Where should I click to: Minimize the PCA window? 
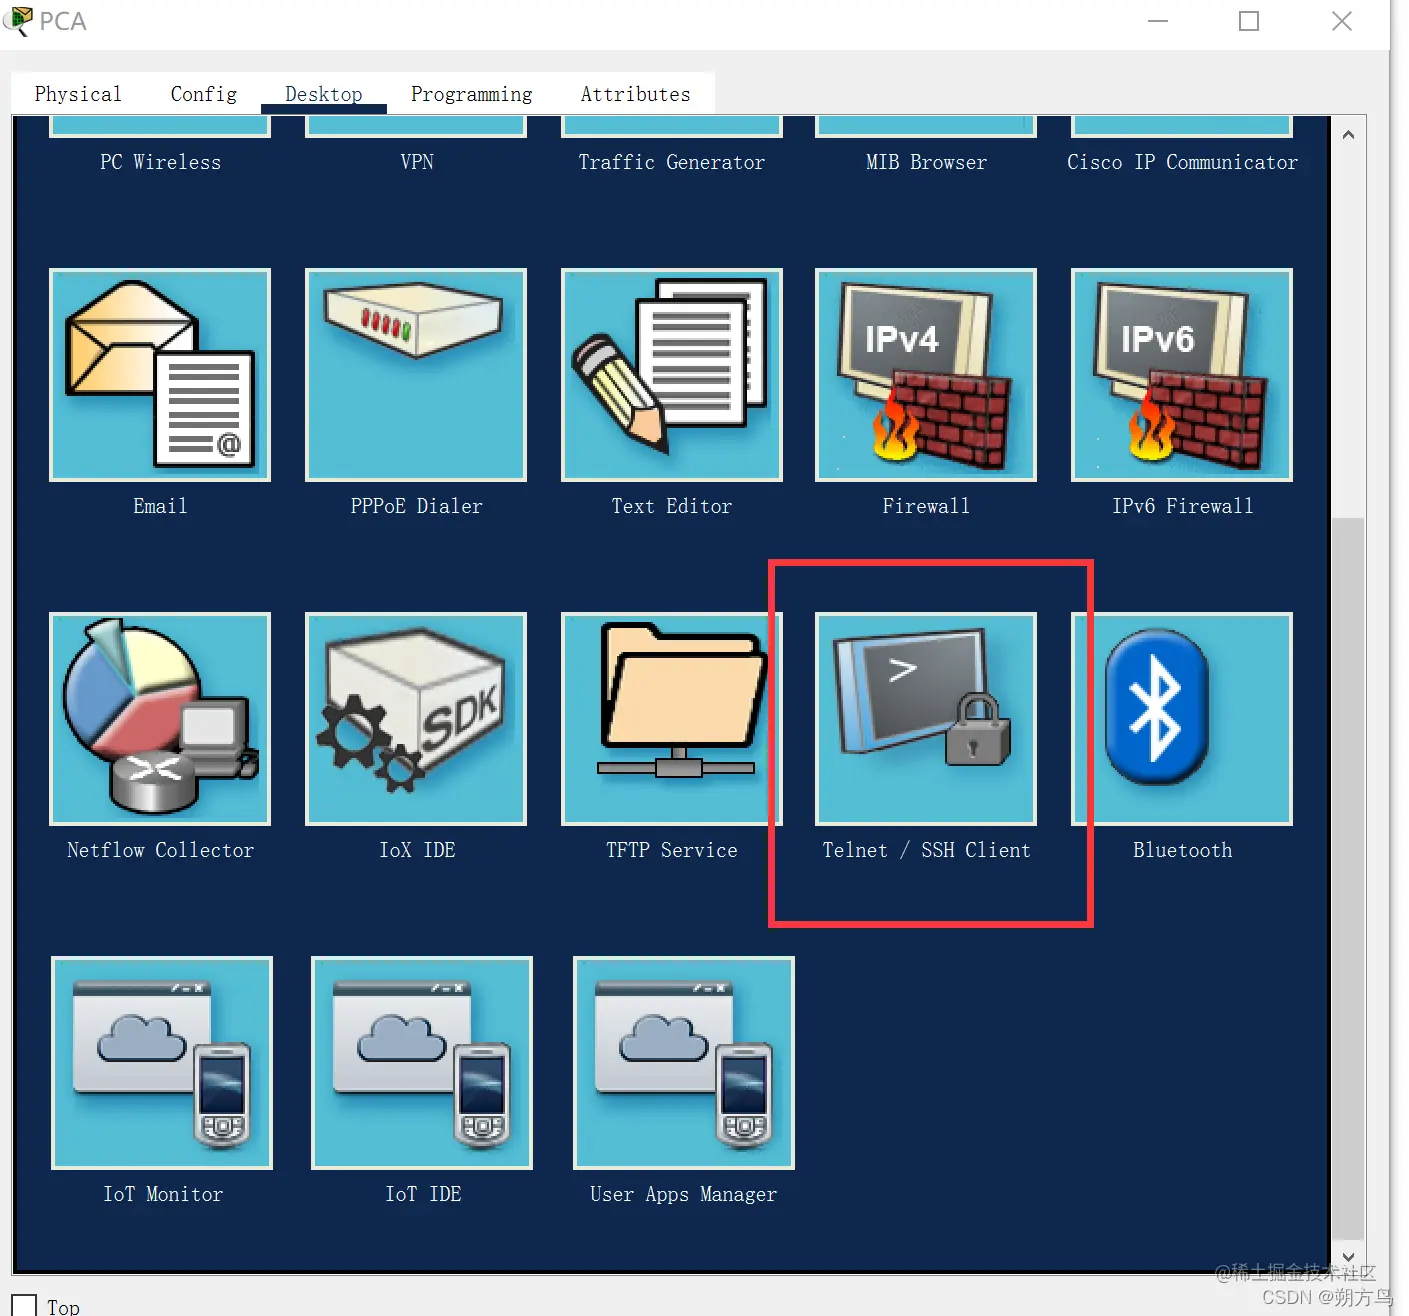1158,21
